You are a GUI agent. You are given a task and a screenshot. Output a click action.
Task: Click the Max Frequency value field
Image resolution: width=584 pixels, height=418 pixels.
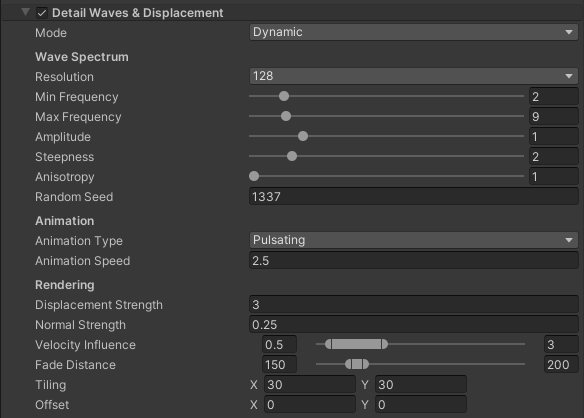point(553,117)
